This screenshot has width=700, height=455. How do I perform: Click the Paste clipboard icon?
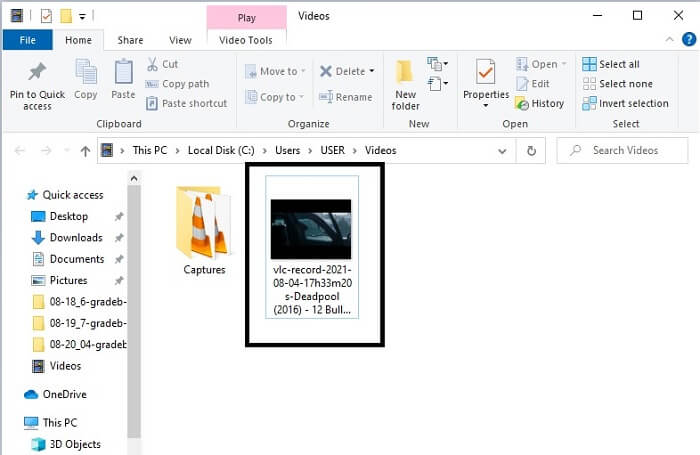tap(123, 71)
